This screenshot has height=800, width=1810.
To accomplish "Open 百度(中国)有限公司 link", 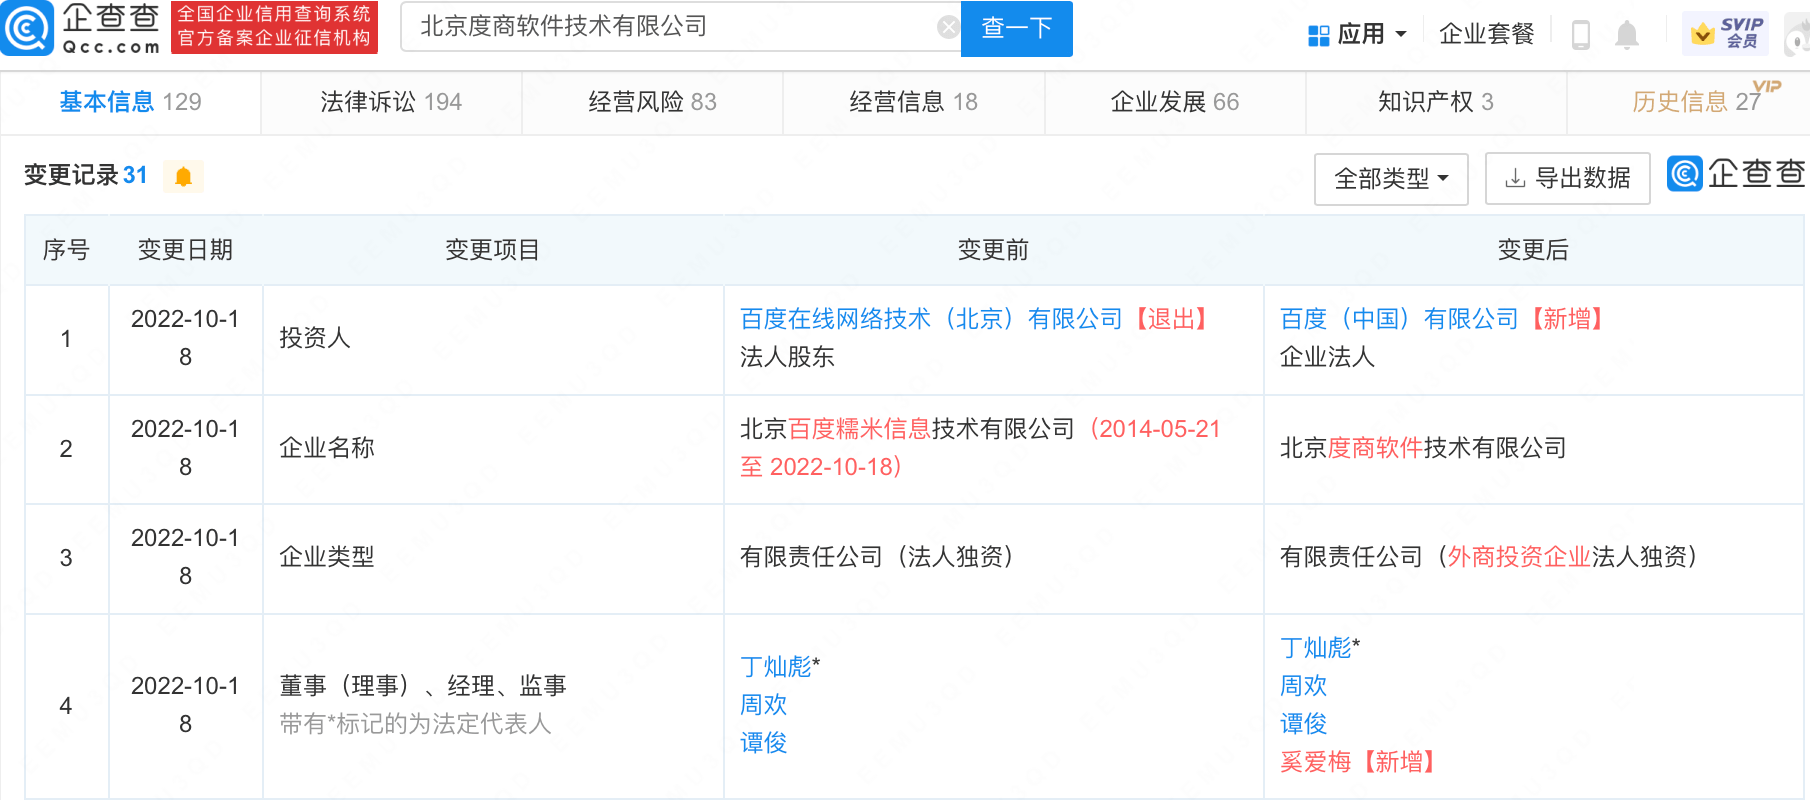I will (1399, 319).
